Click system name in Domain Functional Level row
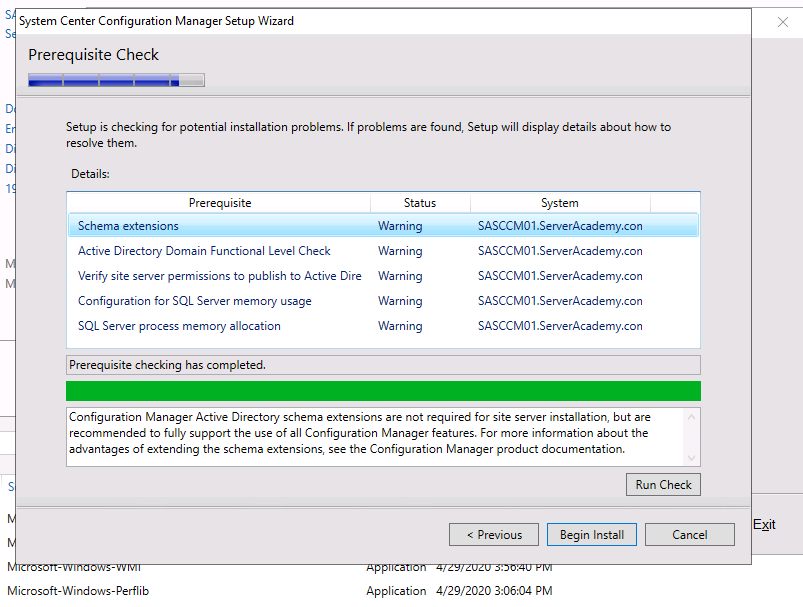This screenshot has width=803, height=607. [x=560, y=251]
